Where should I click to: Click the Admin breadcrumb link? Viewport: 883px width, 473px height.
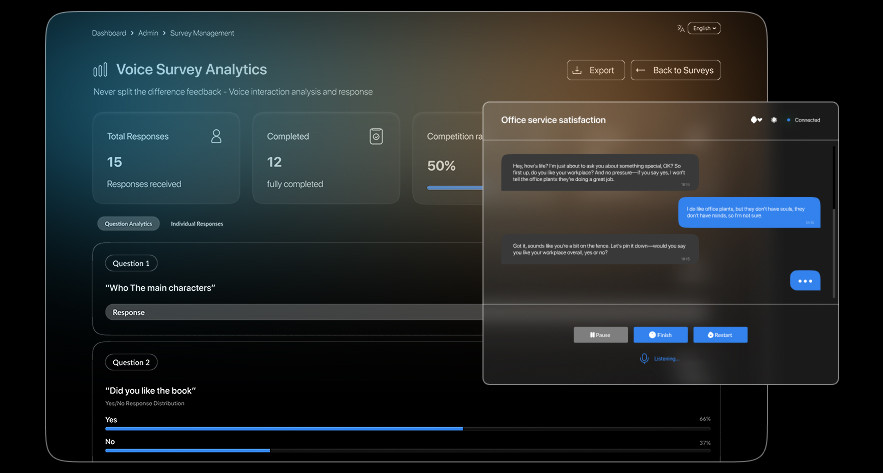[148, 33]
